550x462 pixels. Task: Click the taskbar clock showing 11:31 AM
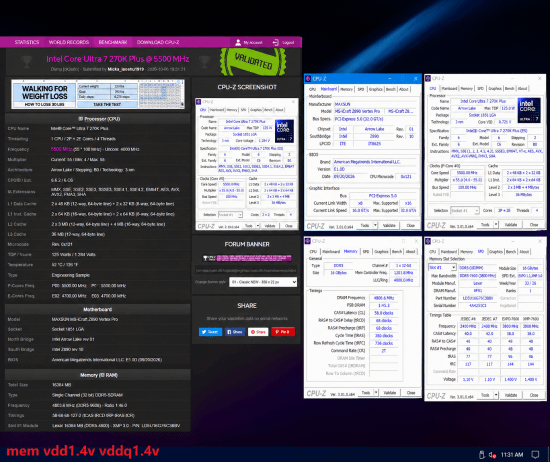(x=512, y=455)
